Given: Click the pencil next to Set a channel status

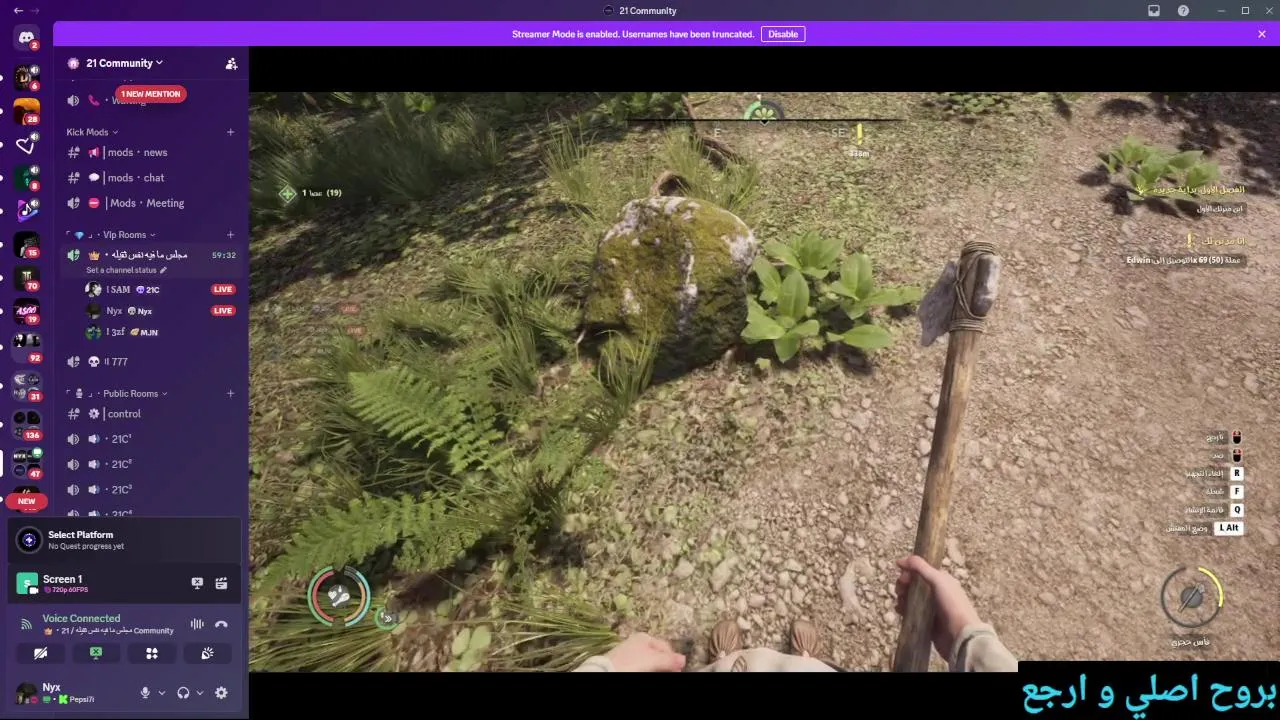Looking at the screenshot, I should point(163,270).
